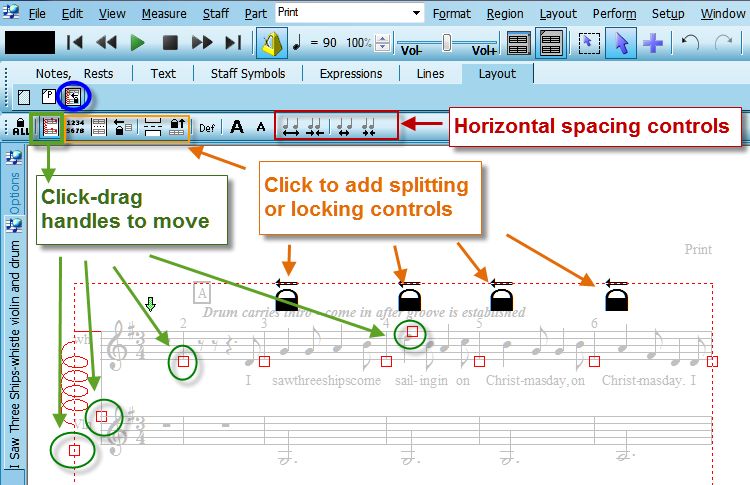
Task: Click the rehearsal mark A box
Action: coord(203,294)
